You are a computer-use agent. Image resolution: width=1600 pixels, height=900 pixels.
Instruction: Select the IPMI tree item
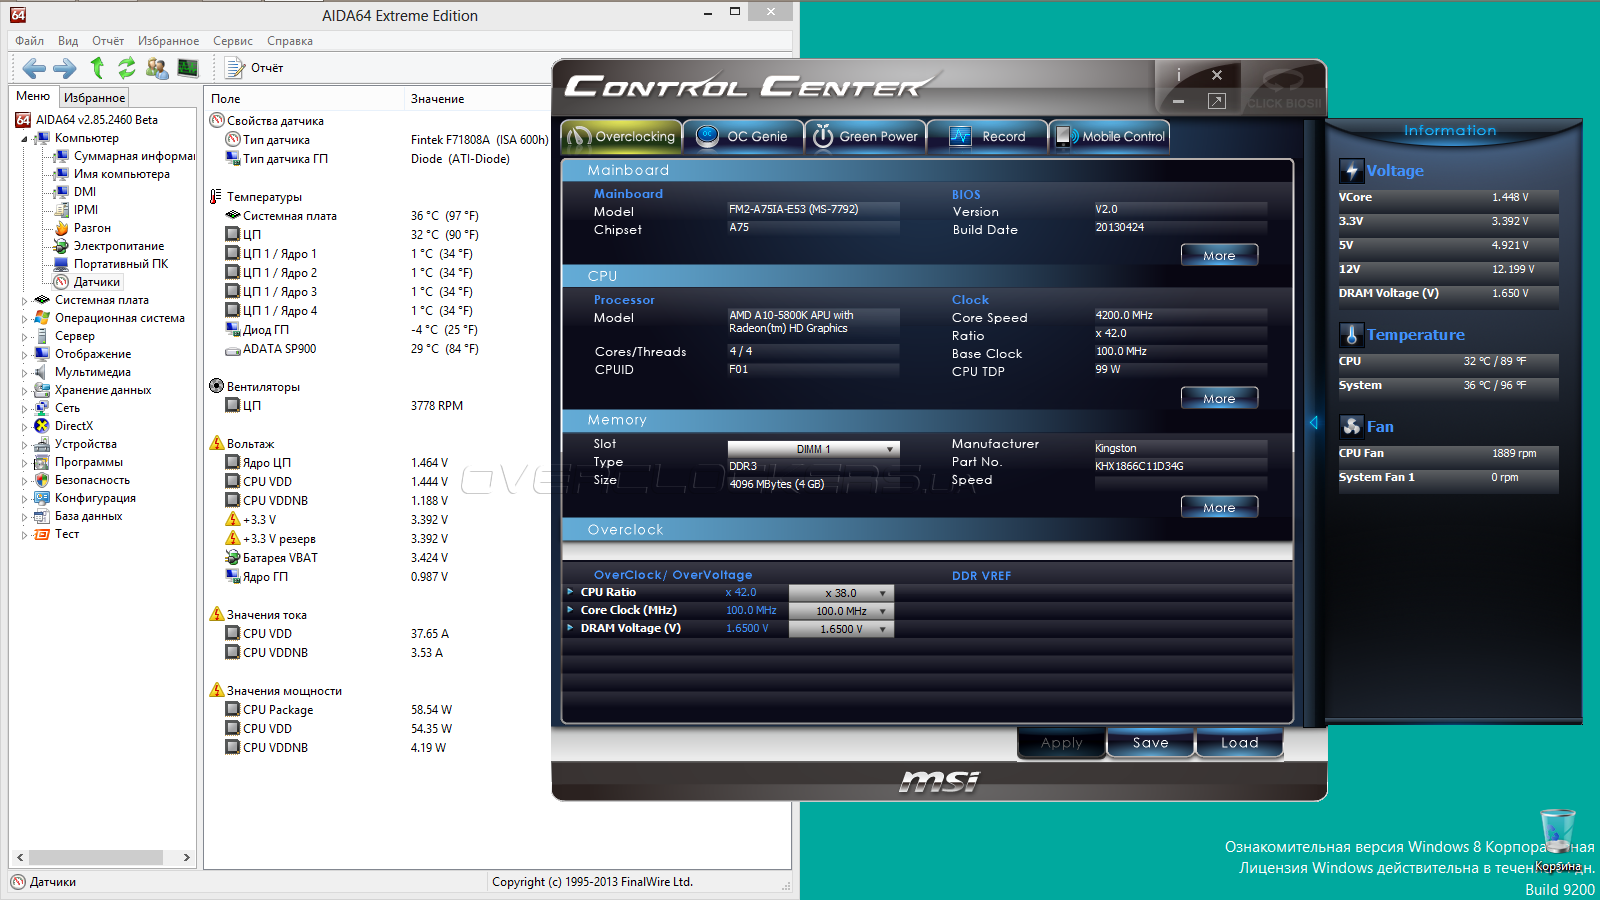(x=76, y=210)
